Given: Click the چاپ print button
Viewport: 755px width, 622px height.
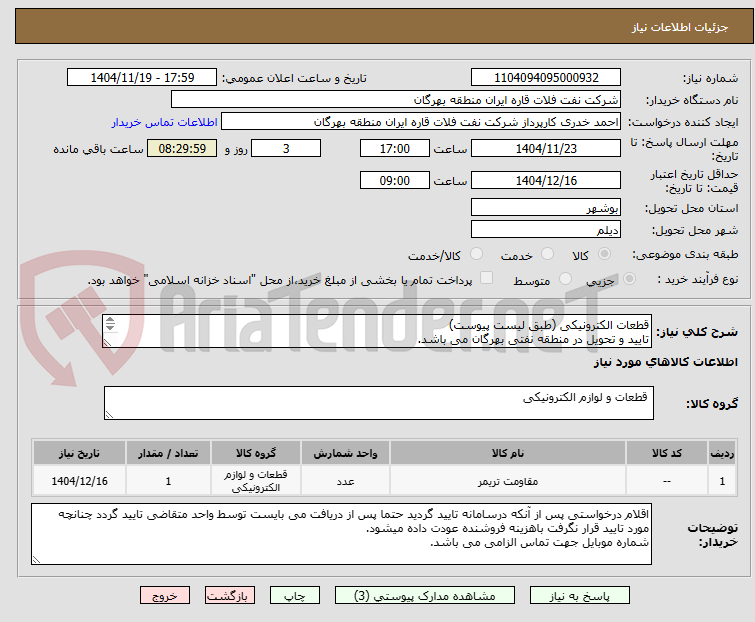Looking at the screenshot, I should click(295, 596).
